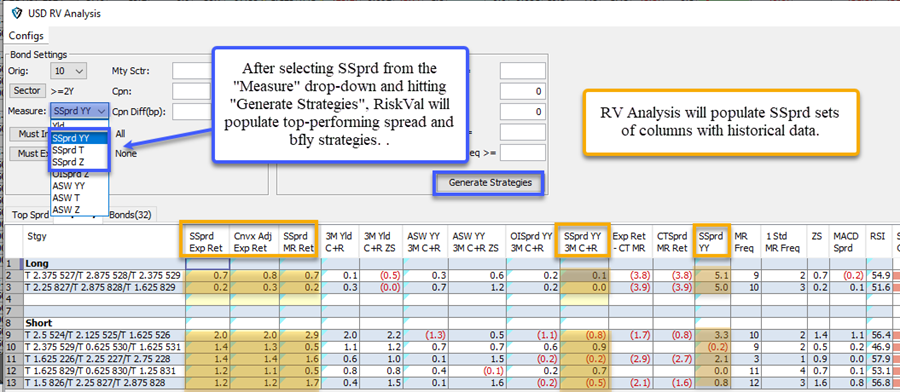The image size is (900, 392).
Task: Click the 1 Std MR Freq header
Action: [784, 242]
